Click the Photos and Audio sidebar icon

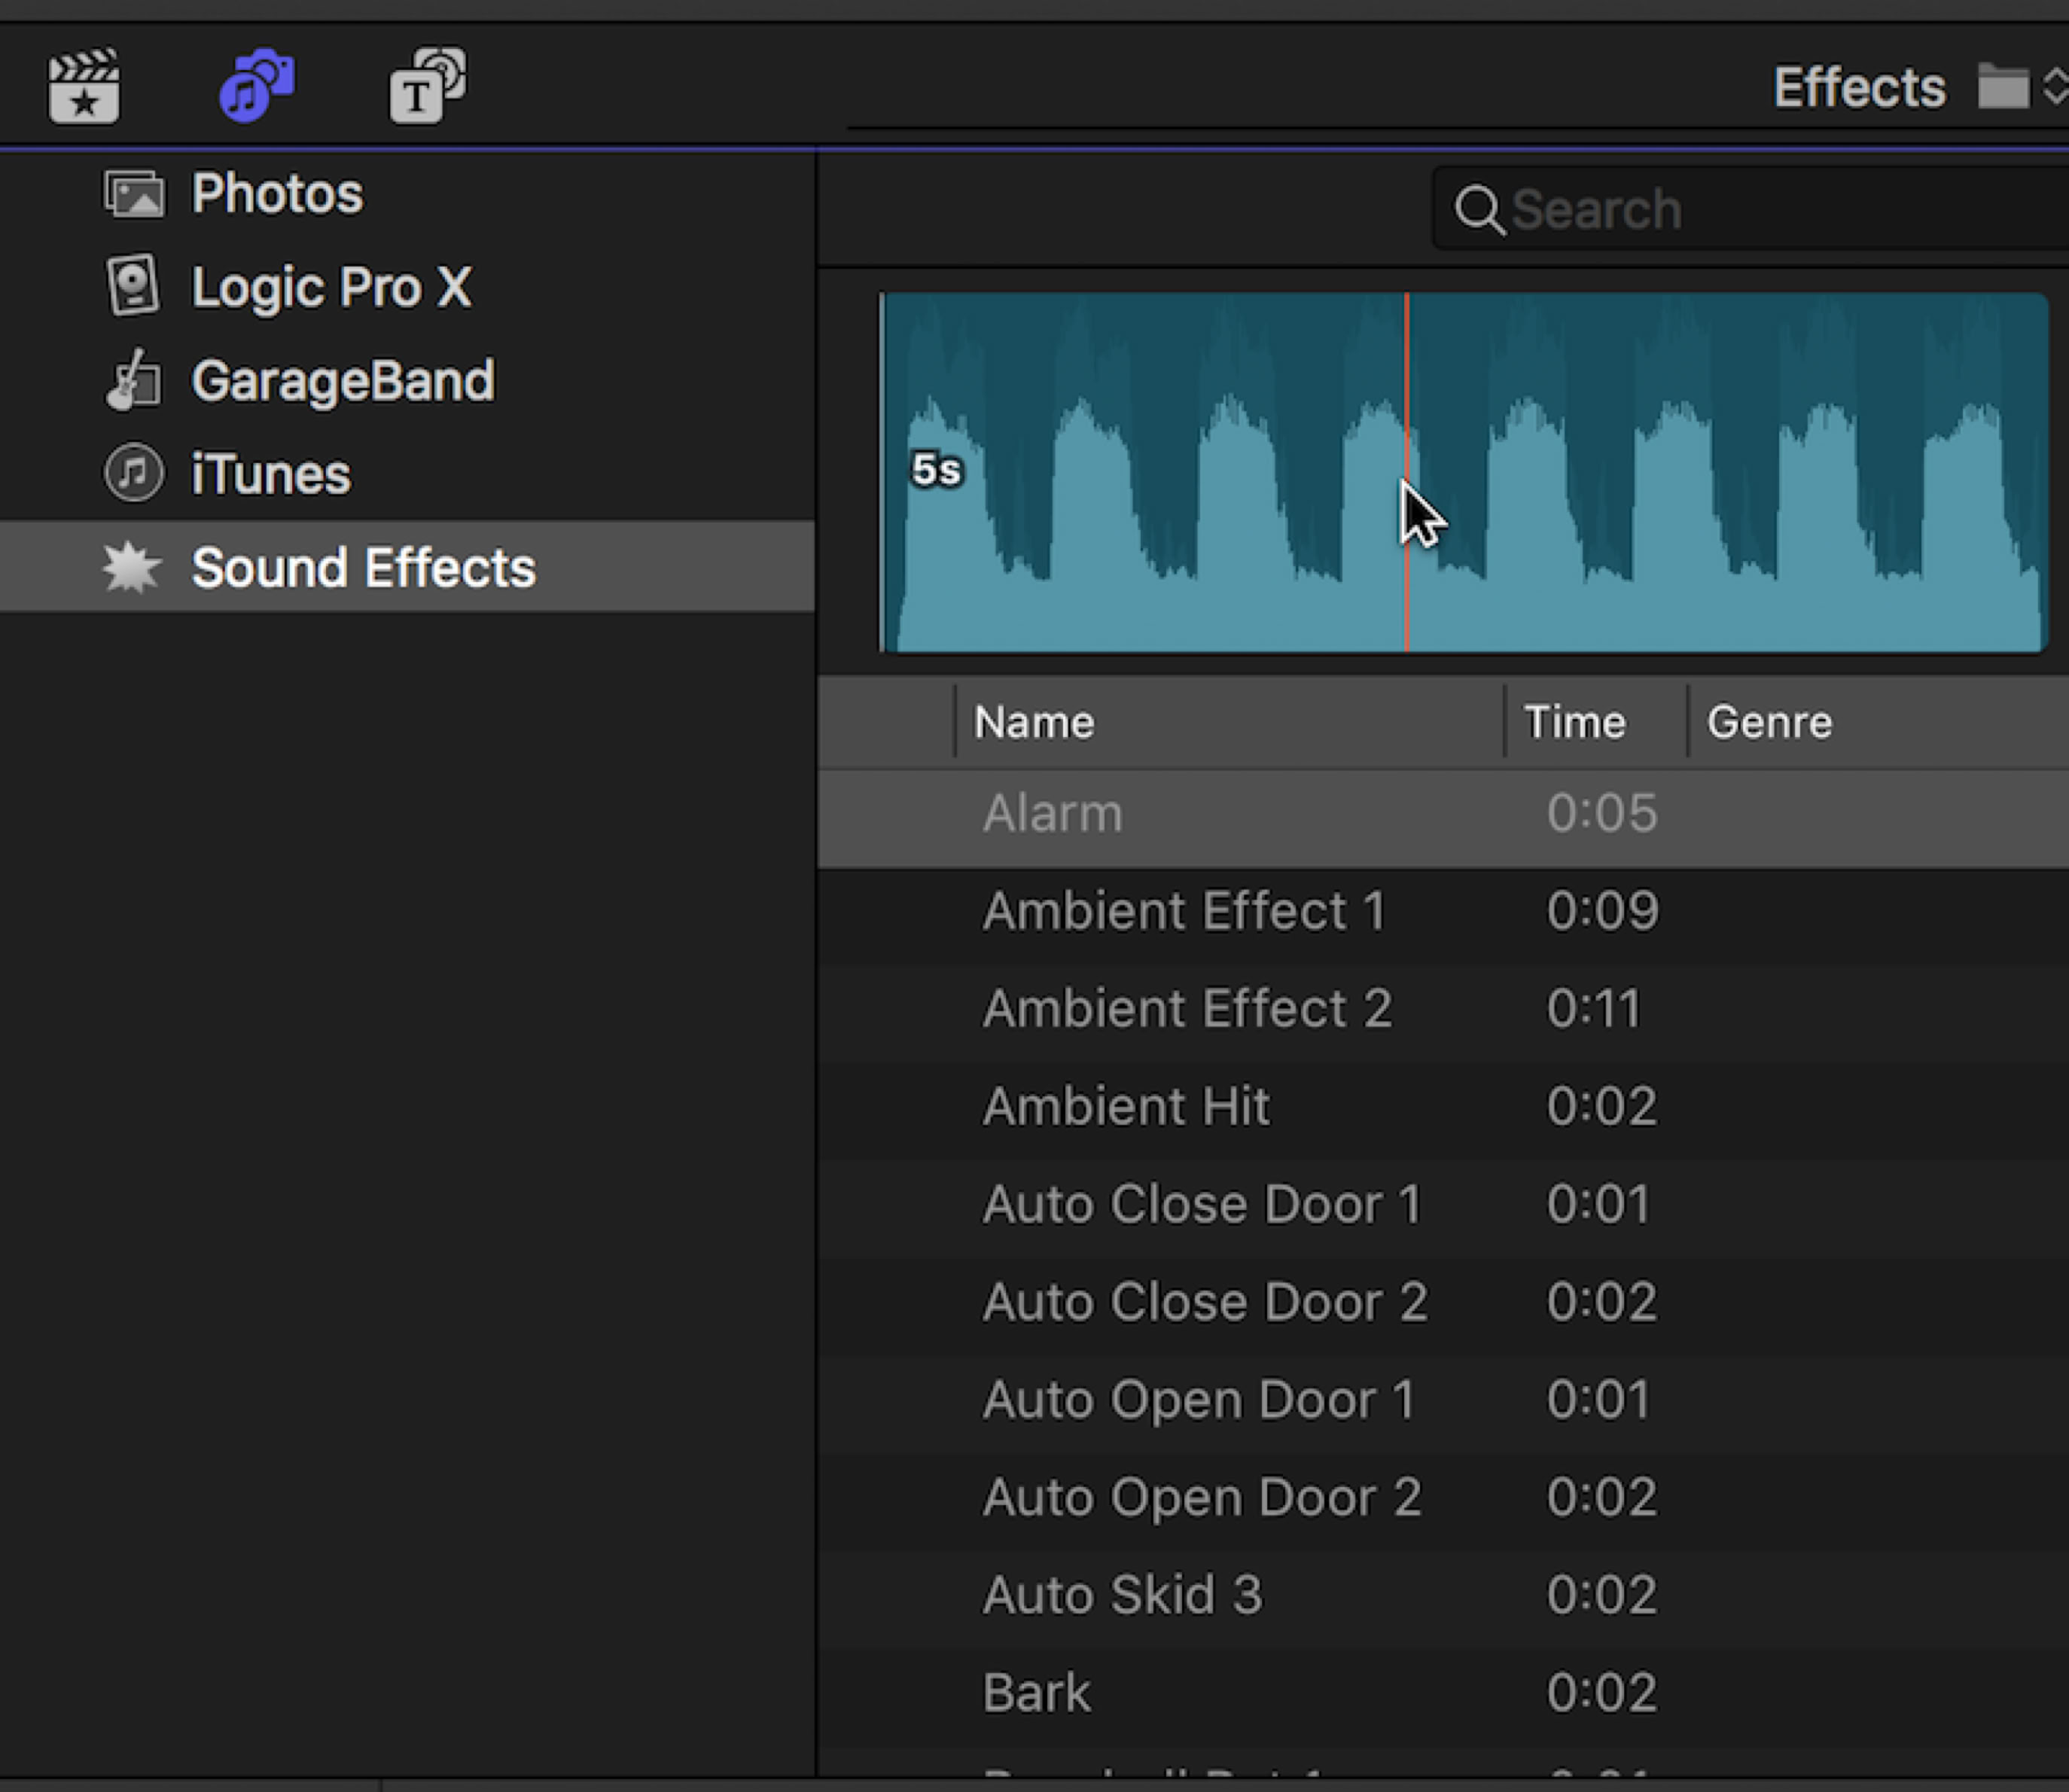coord(257,85)
